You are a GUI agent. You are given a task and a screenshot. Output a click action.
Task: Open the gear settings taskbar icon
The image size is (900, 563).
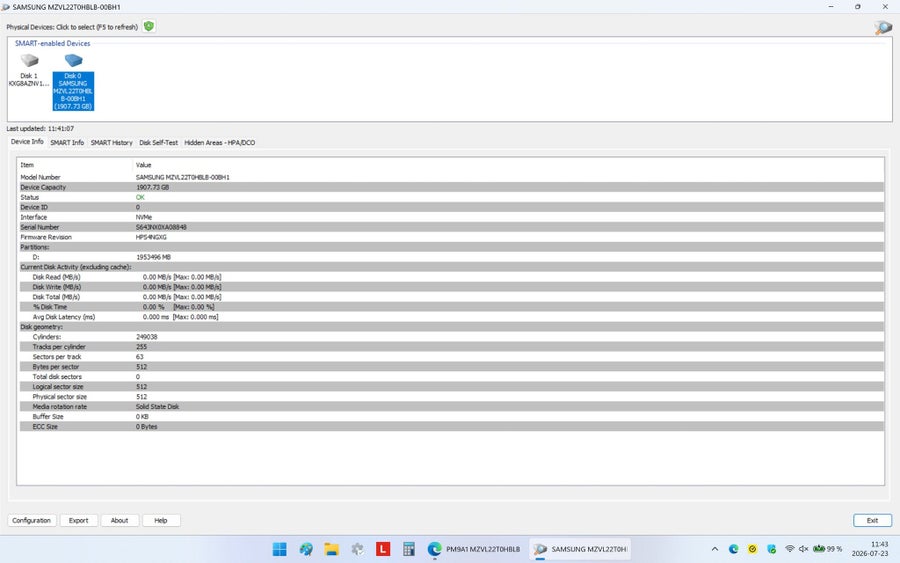click(x=357, y=549)
